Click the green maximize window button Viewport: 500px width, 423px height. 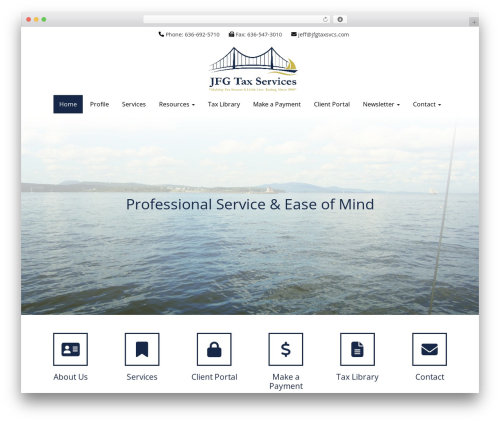click(x=44, y=19)
